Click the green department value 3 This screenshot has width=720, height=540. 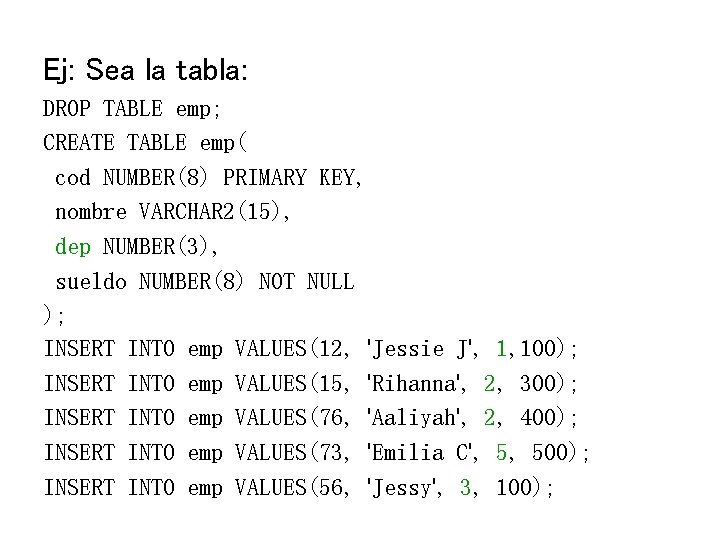(465, 487)
